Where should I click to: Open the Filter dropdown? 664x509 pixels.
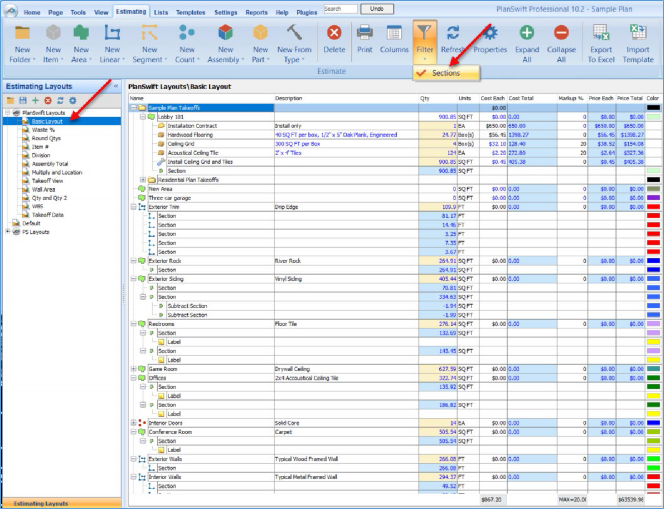coord(425,42)
